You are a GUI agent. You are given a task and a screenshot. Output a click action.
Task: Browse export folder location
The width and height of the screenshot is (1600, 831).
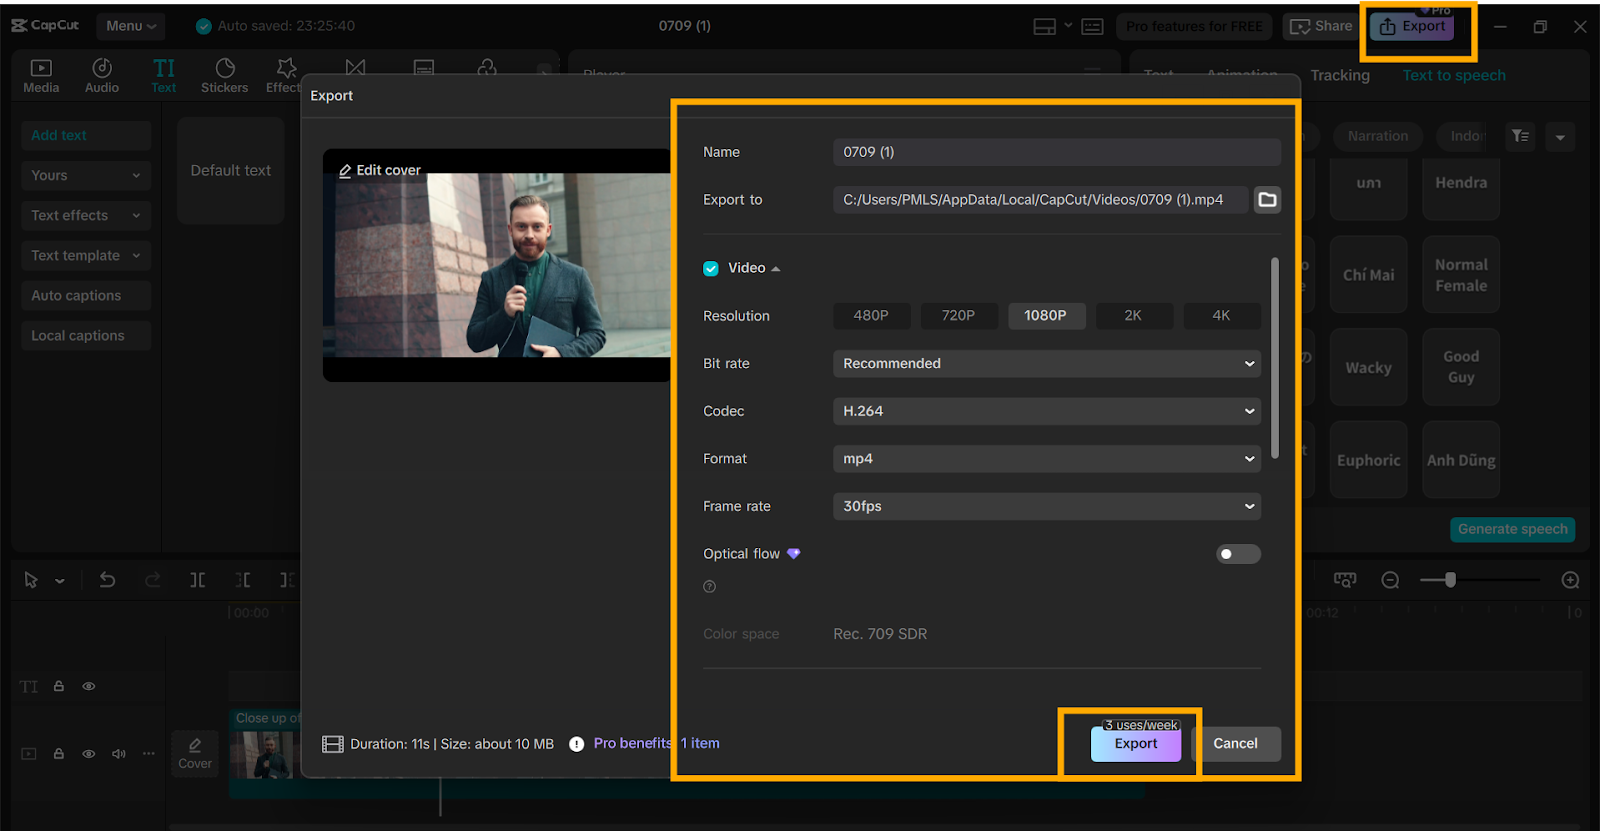click(1267, 200)
